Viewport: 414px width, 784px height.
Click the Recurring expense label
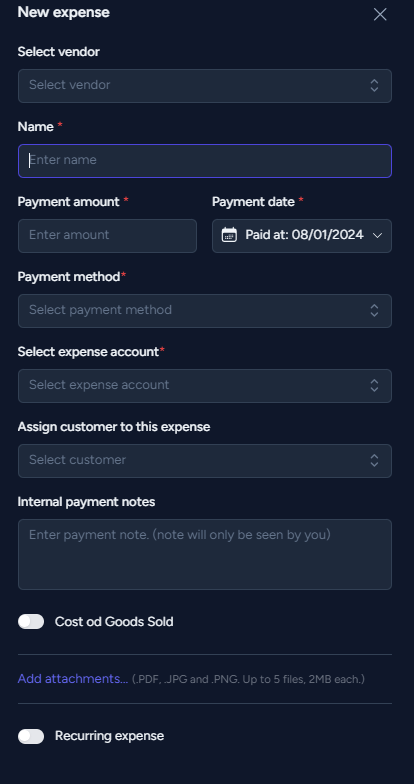(x=110, y=736)
